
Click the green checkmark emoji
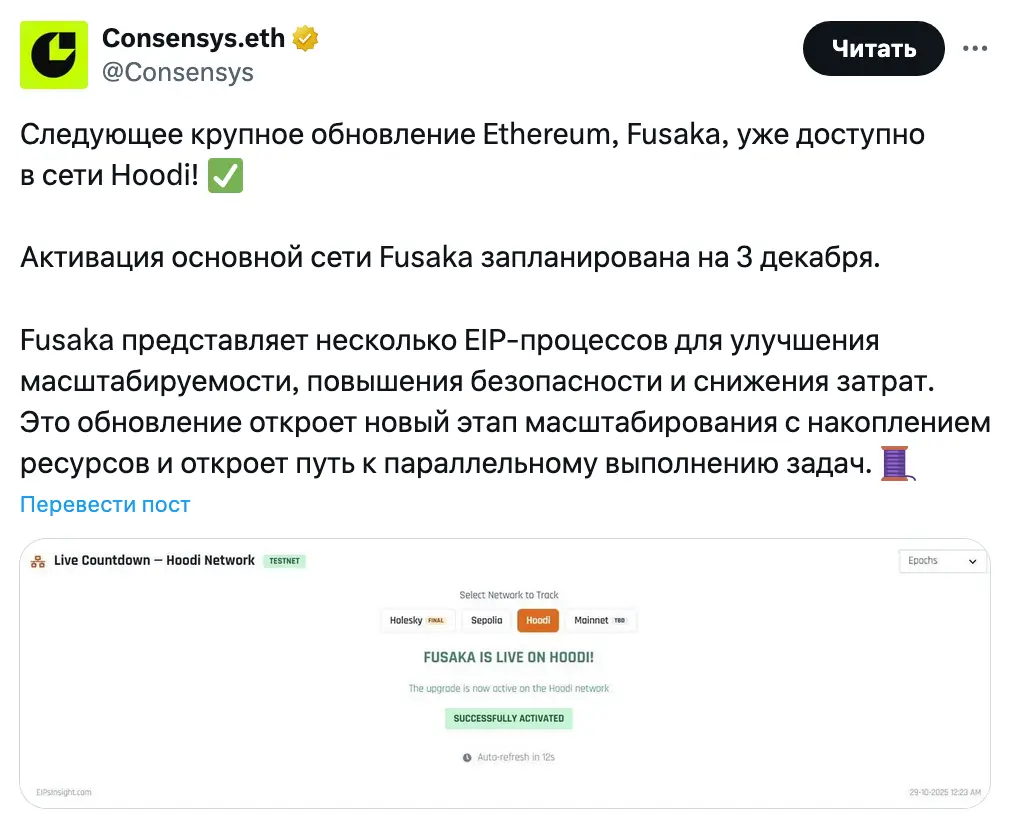(226, 177)
